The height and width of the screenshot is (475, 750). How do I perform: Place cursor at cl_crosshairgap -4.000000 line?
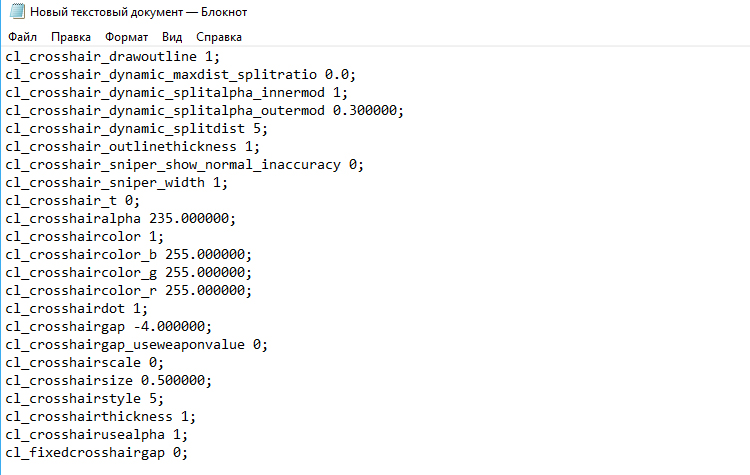coord(109,327)
